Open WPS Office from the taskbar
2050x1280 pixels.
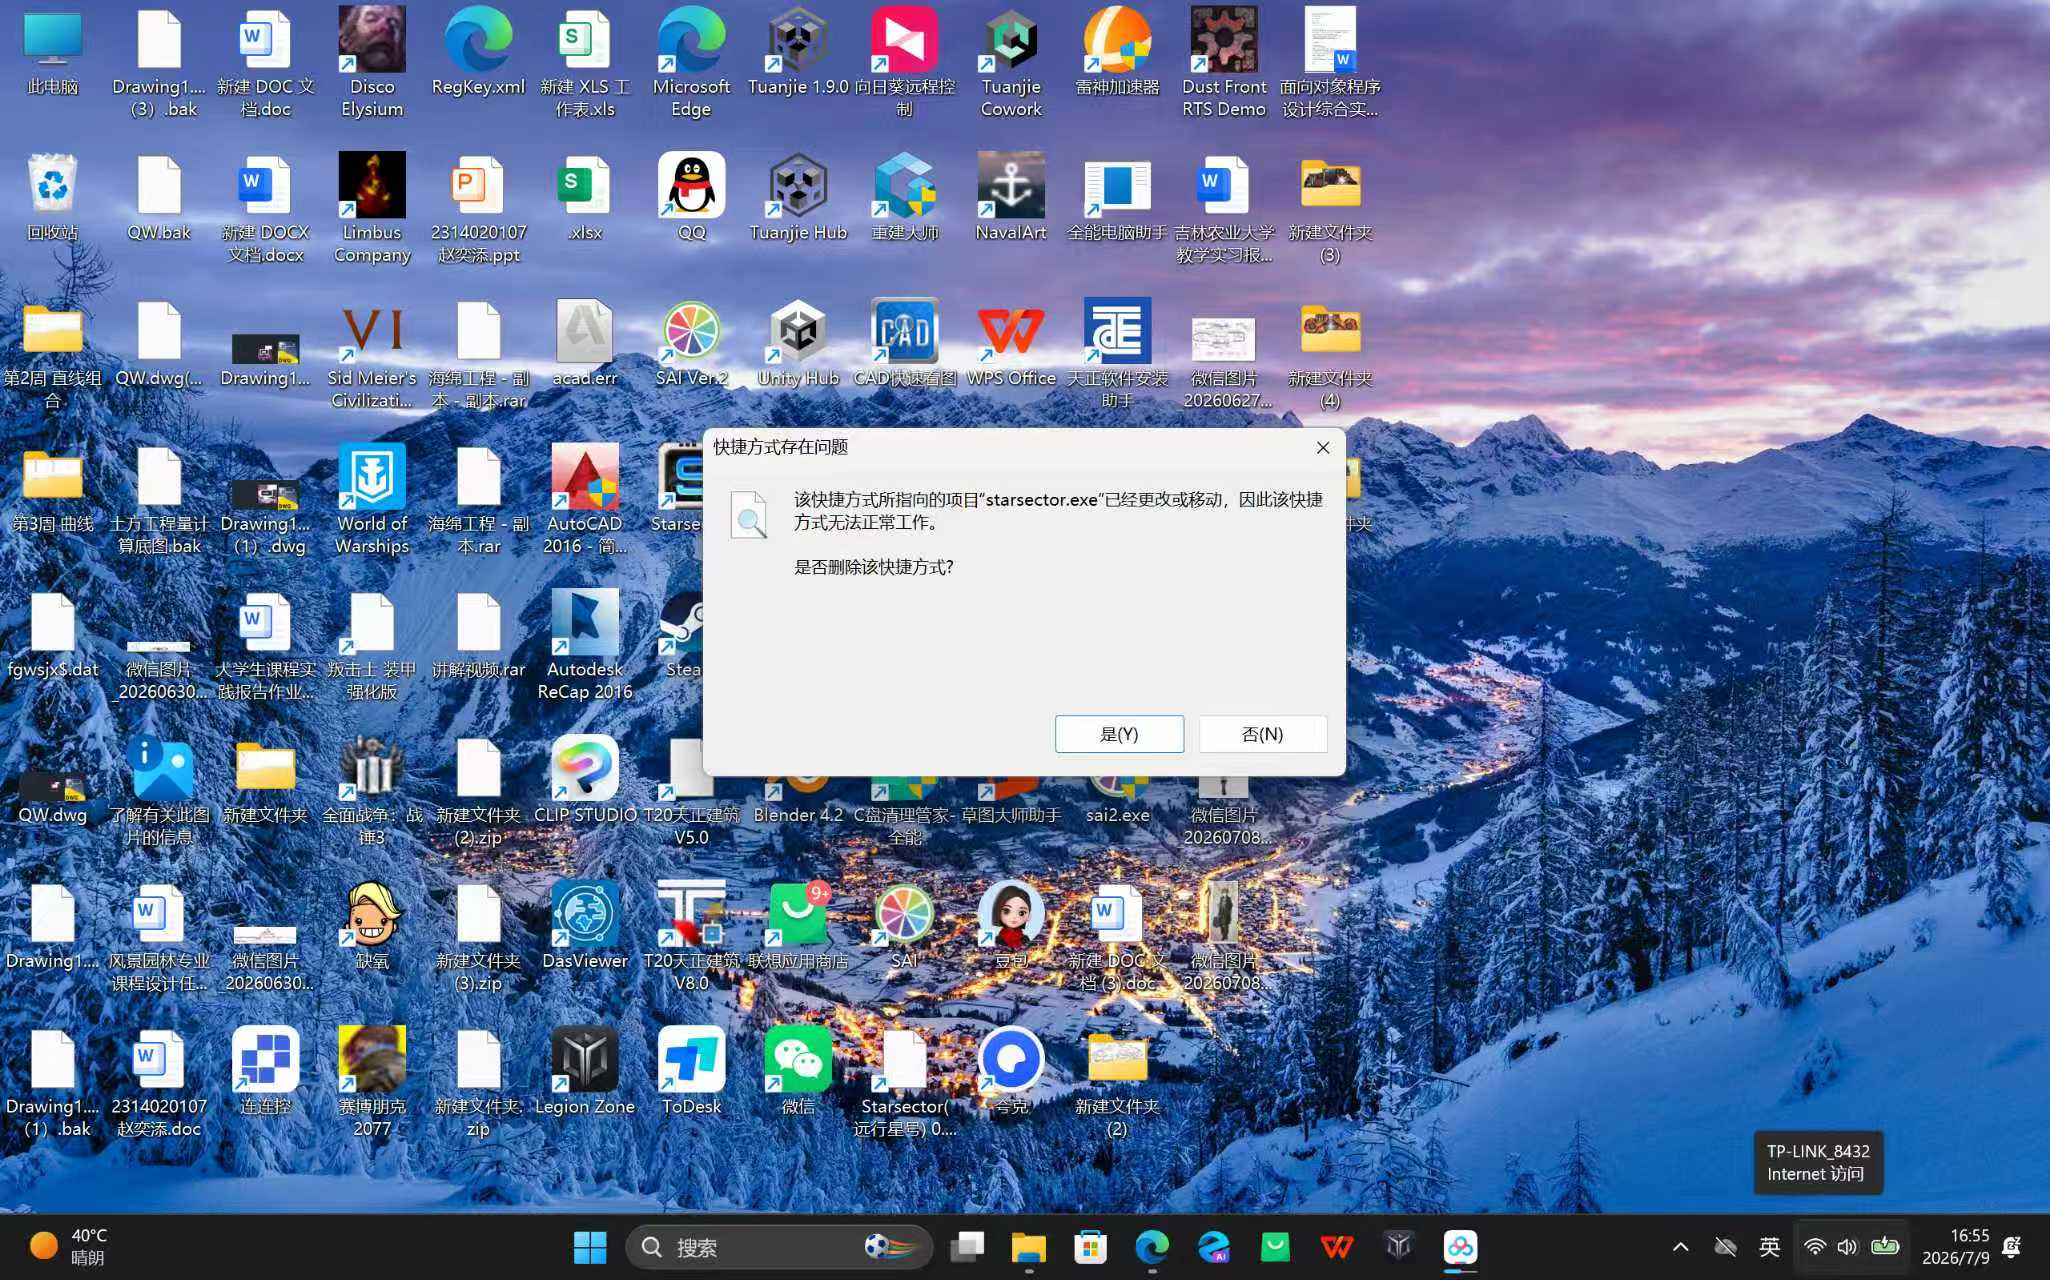click(x=1337, y=1247)
